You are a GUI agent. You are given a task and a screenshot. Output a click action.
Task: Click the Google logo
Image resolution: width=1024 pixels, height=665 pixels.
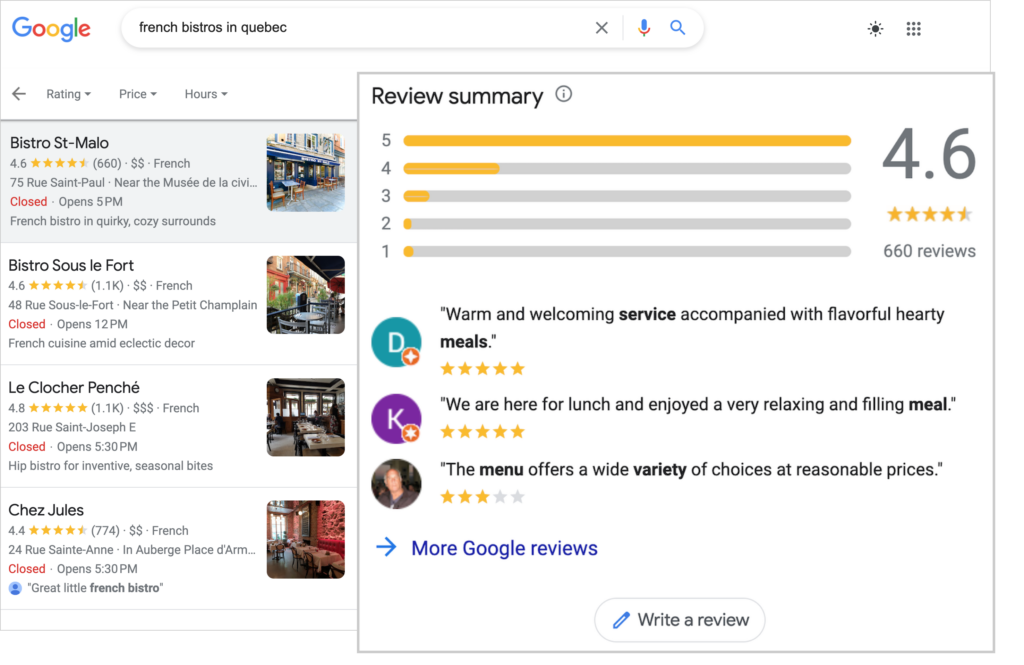pos(51,28)
